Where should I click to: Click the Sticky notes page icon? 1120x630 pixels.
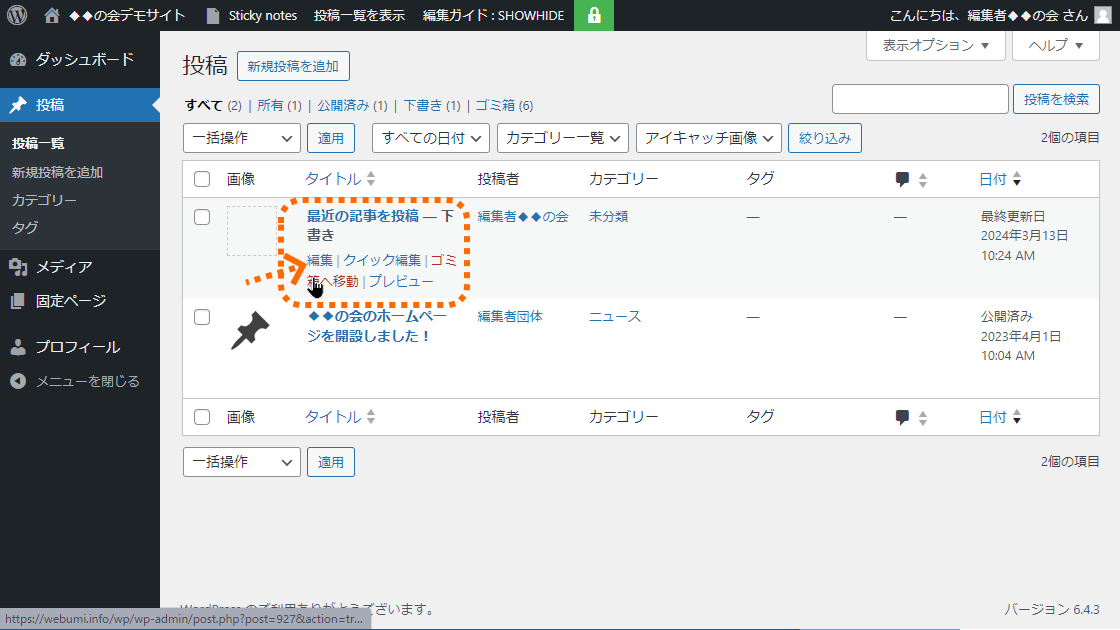pos(212,15)
